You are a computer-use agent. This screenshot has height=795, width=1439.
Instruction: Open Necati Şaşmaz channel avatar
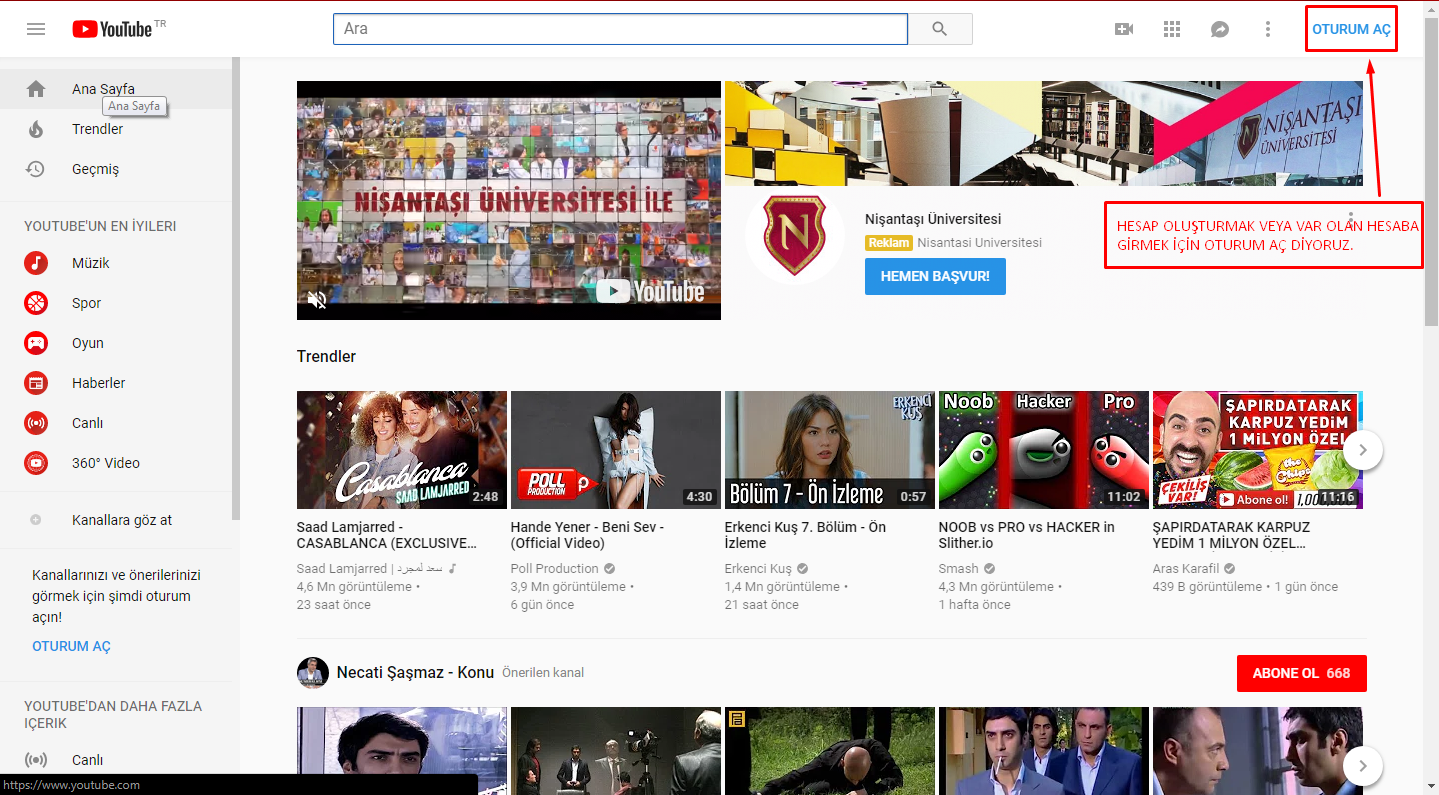point(313,673)
